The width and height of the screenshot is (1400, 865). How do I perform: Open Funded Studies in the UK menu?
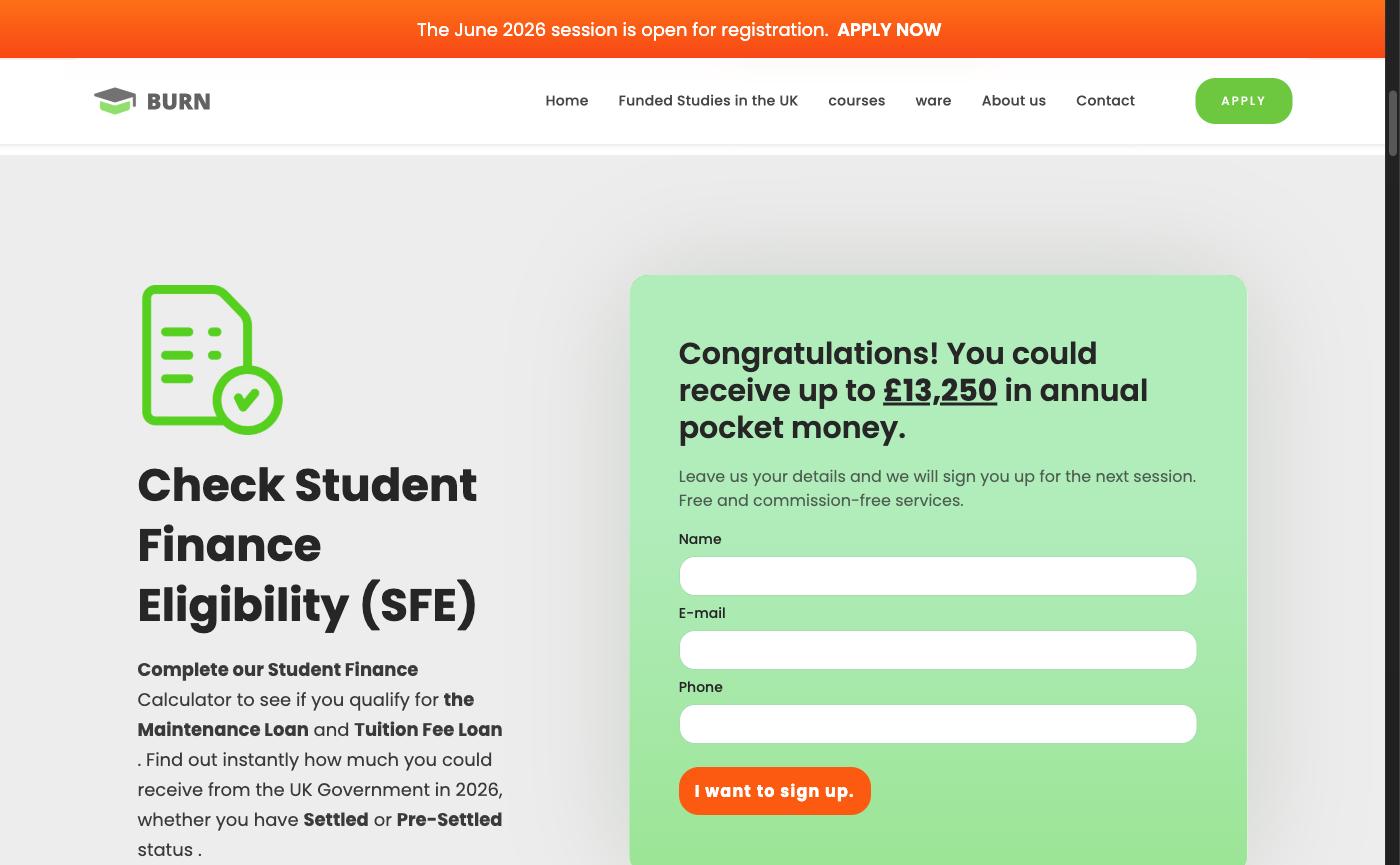pos(708,101)
